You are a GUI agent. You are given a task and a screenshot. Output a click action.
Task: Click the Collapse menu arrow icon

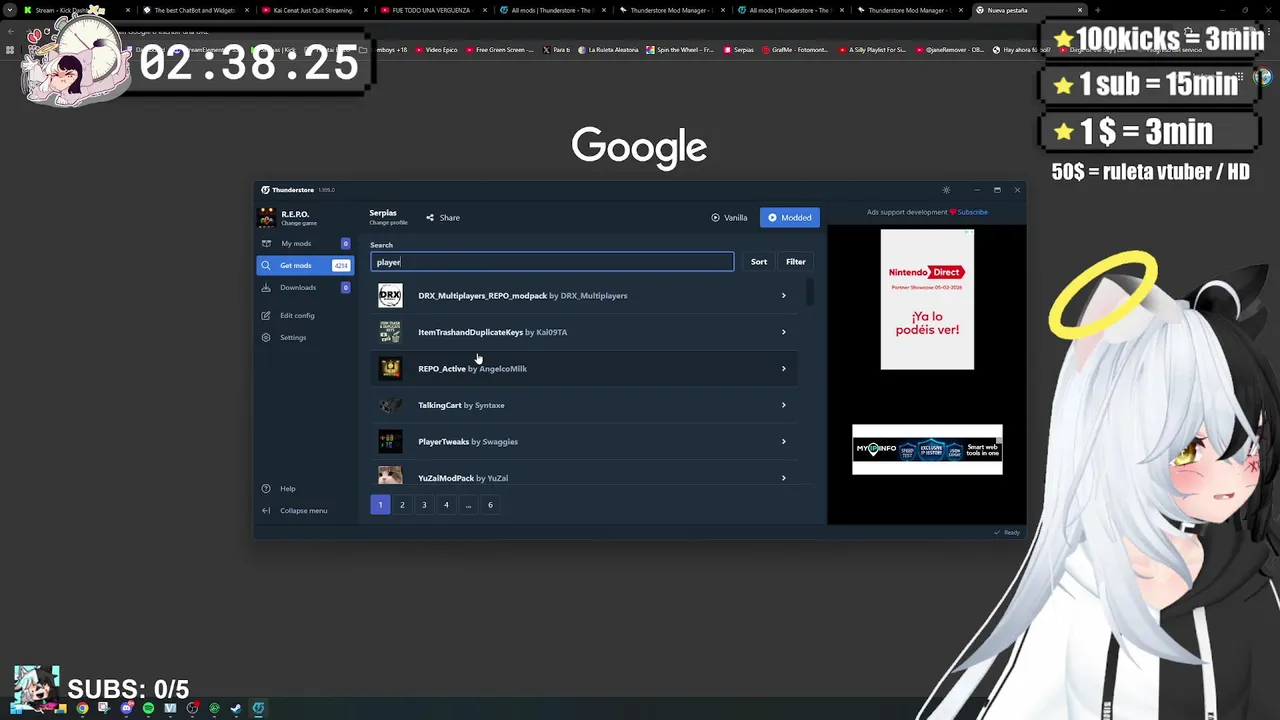coord(266,510)
